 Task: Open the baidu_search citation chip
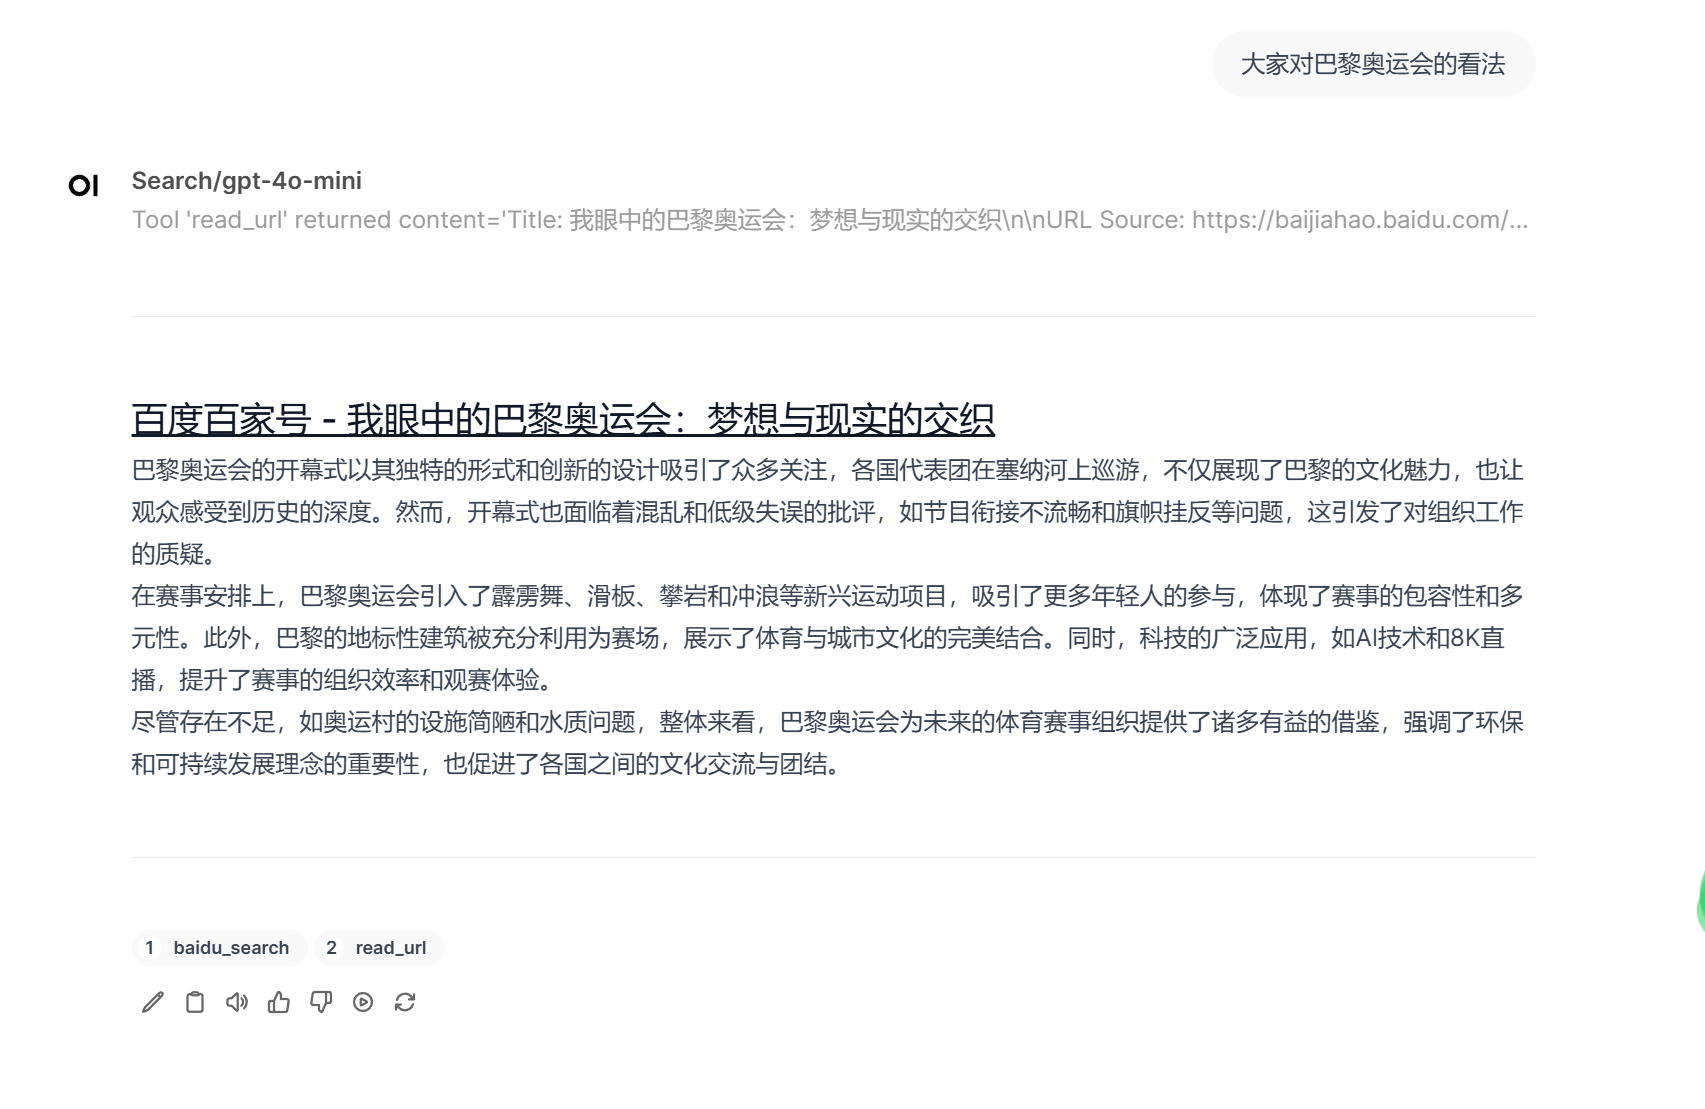pyautogui.click(x=219, y=948)
